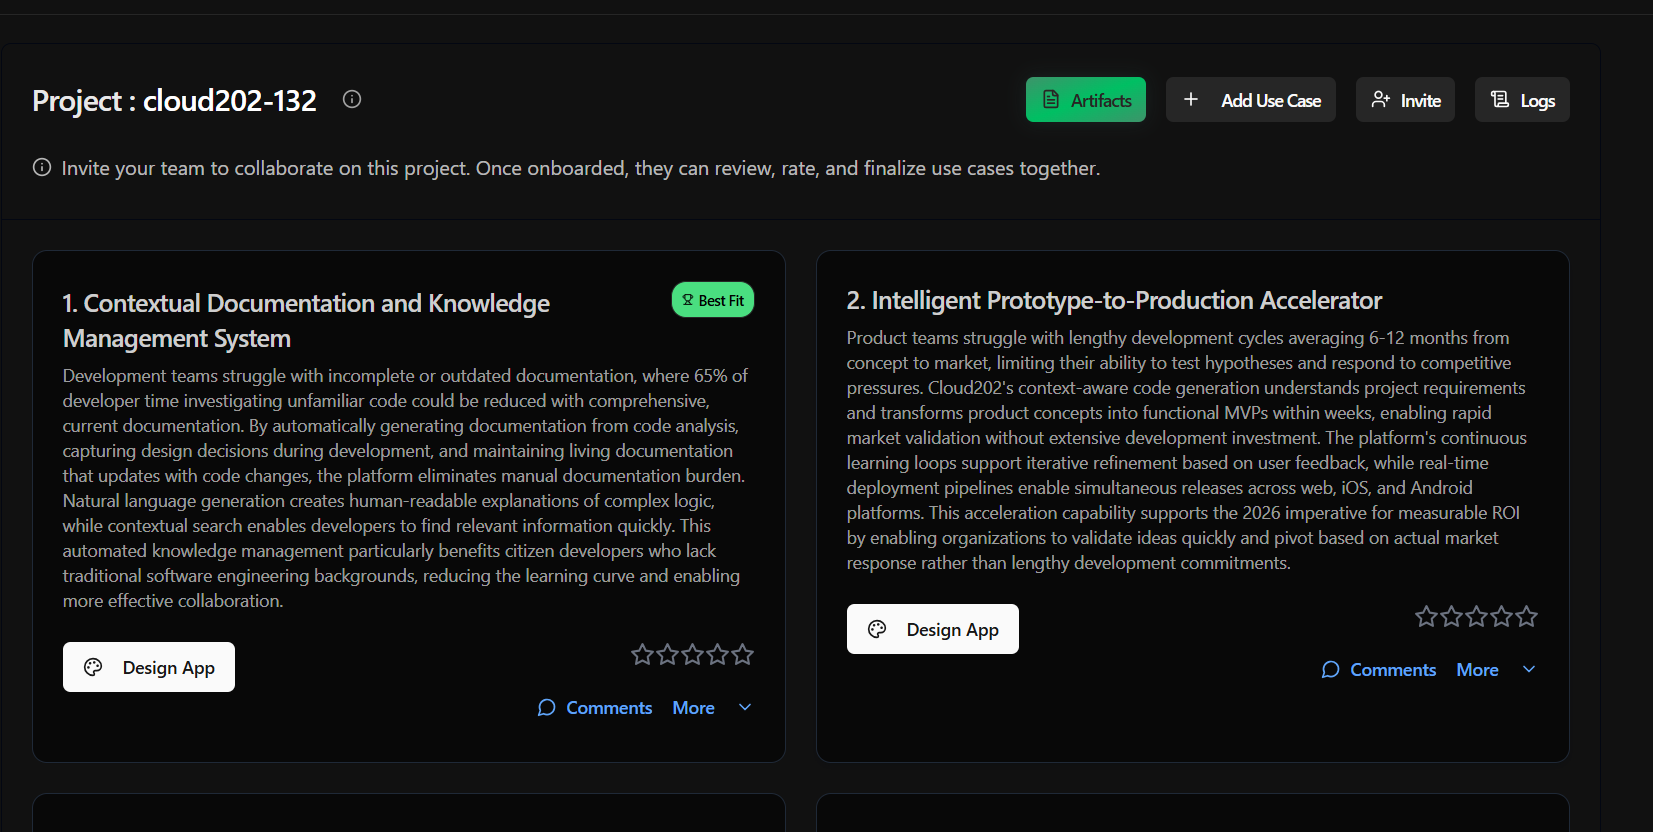Image resolution: width=1653 pixels, height=832 pixels.
Task: Rate Prototype-to-Production Accelerator five stars
Action: click(1526, 617)
